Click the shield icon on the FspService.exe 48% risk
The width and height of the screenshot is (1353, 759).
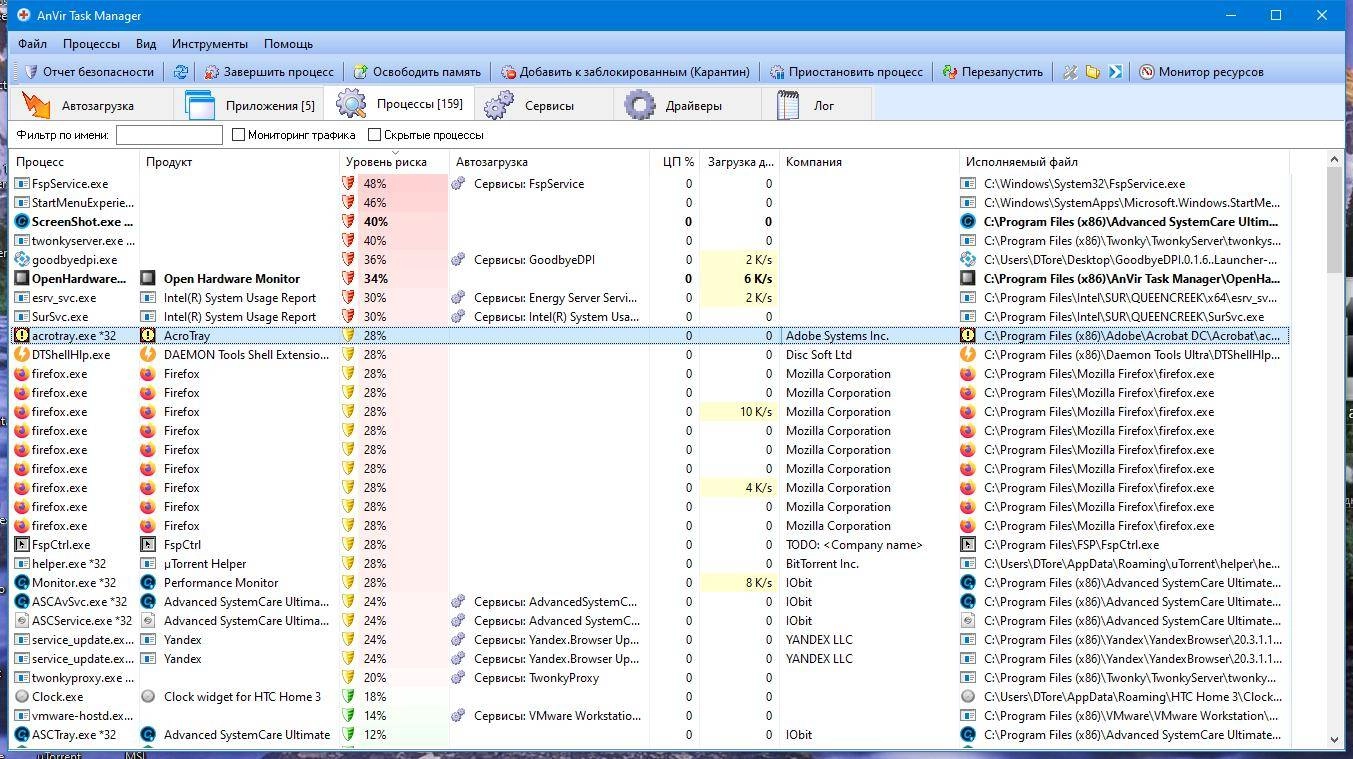click(349, 184)
